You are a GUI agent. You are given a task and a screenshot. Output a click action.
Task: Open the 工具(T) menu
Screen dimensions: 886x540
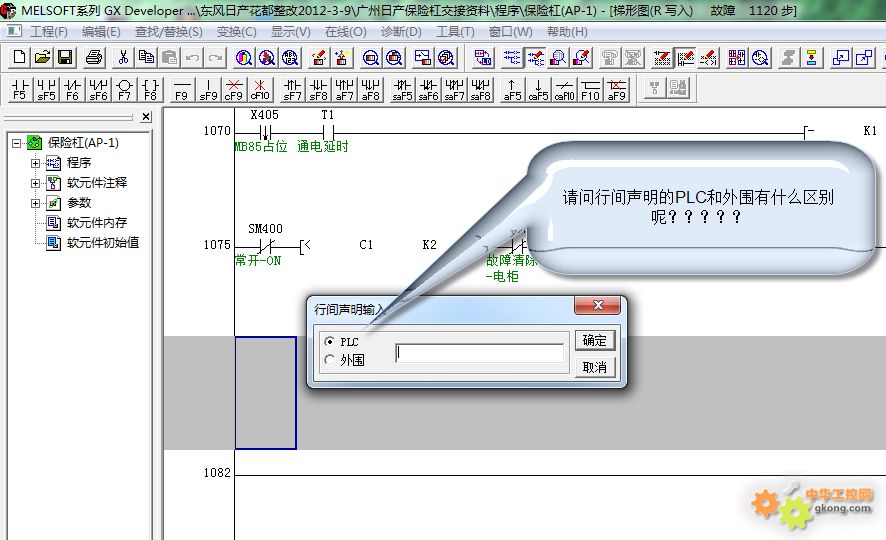(455, 32)
